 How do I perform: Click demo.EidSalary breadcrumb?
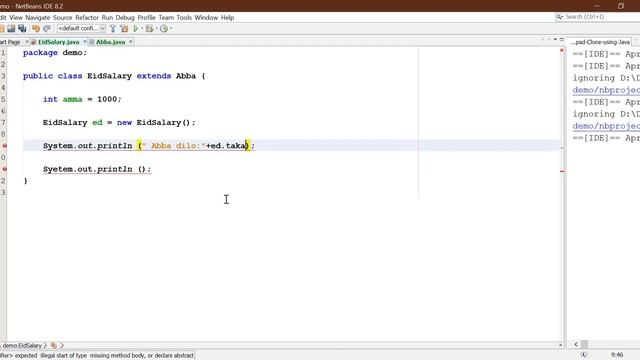[22, 346]
